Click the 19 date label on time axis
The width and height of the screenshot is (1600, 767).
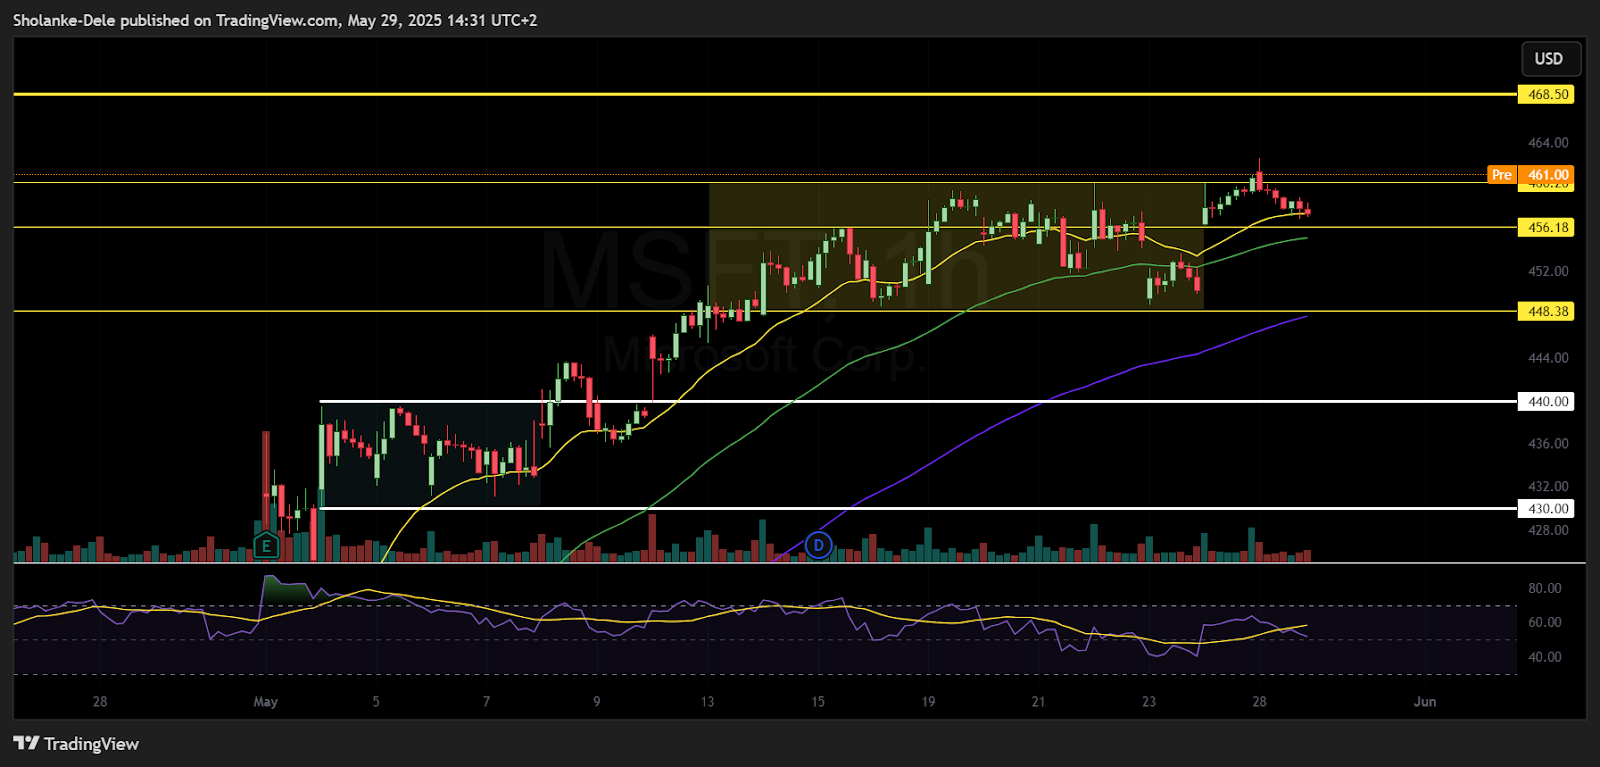point(928,701)
